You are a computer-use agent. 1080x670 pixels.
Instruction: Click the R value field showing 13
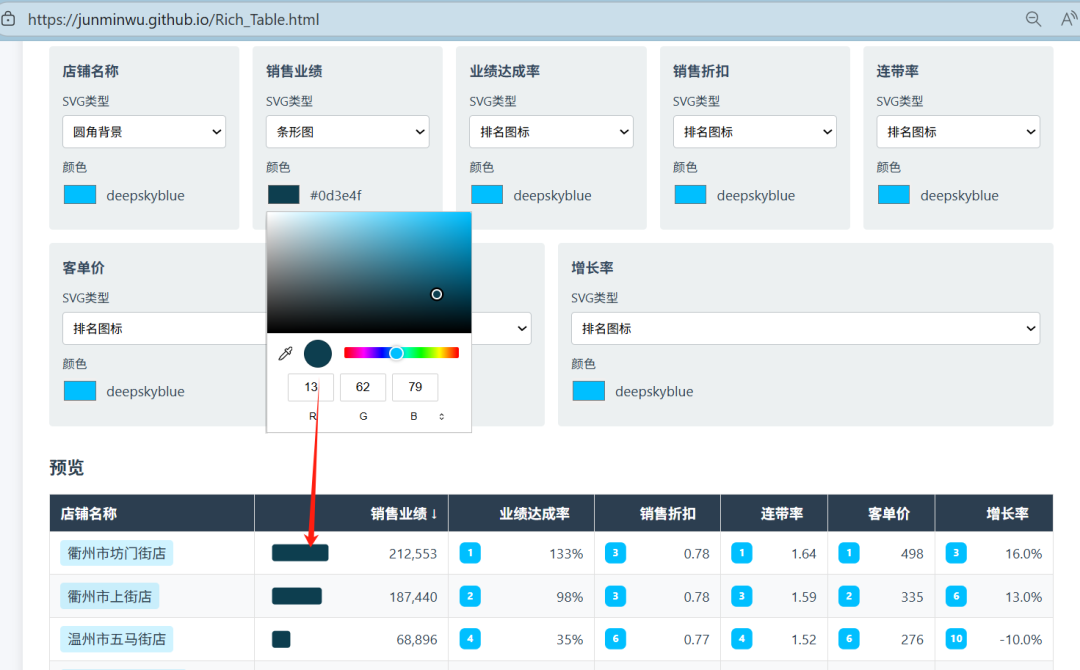[311, 387]
